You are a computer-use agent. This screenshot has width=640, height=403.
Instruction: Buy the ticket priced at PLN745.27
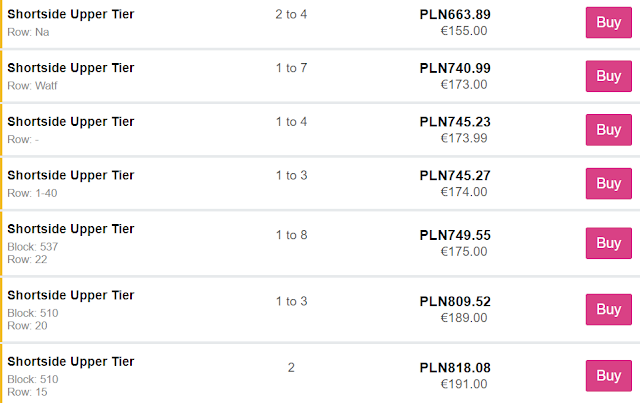pyautogui.click(x=609, y=184)
